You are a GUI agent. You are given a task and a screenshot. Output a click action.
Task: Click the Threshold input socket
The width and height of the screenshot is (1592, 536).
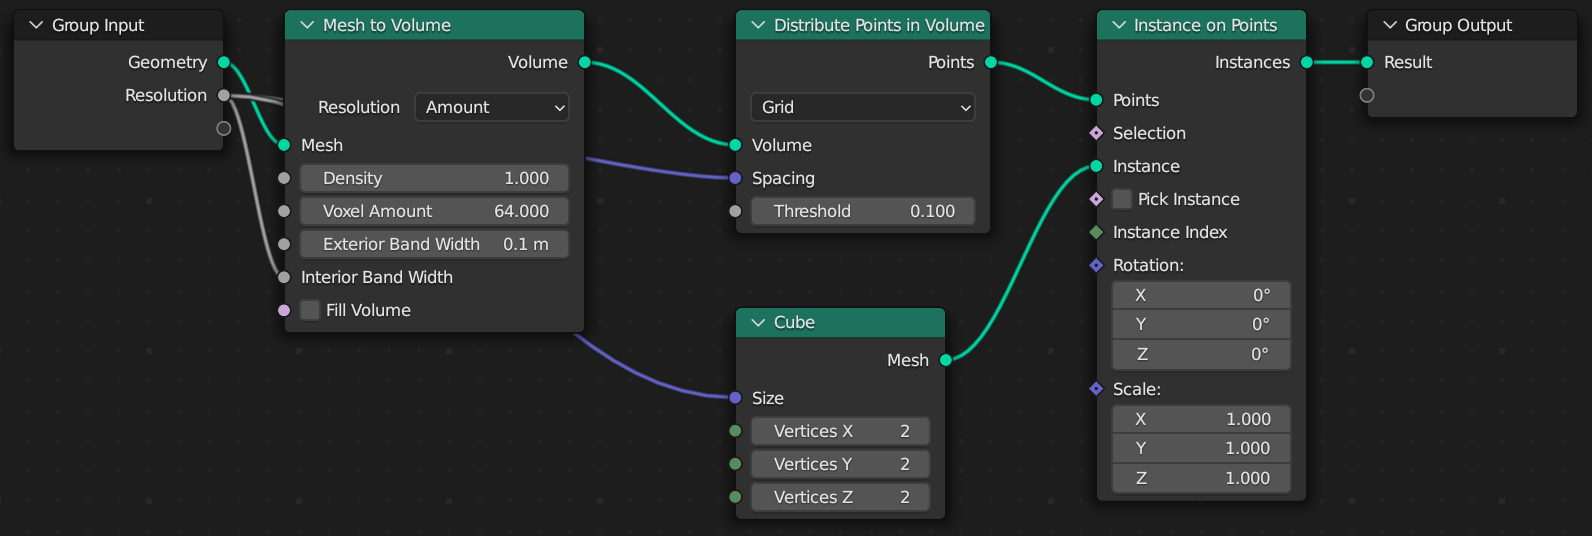tap(735, 211)
